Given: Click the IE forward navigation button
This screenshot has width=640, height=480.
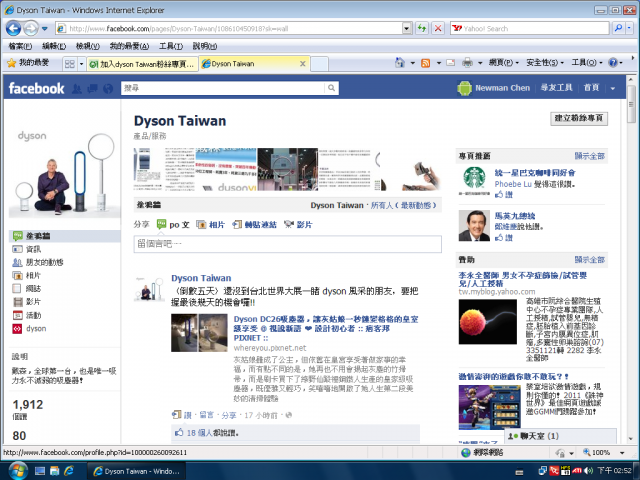Looking at the screenshot, I should pyautogui.click(x=30, y=29).
